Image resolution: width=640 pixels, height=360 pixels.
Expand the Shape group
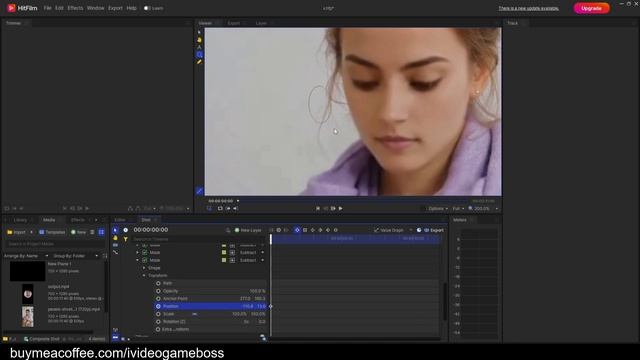click(x=144, y=268)
